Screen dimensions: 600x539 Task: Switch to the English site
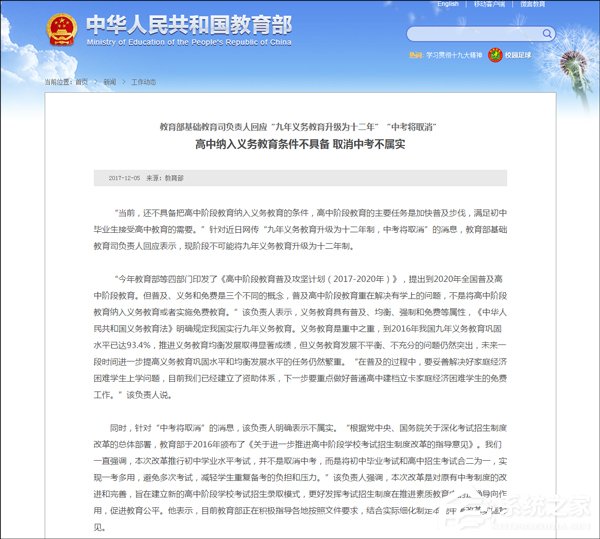448,4
